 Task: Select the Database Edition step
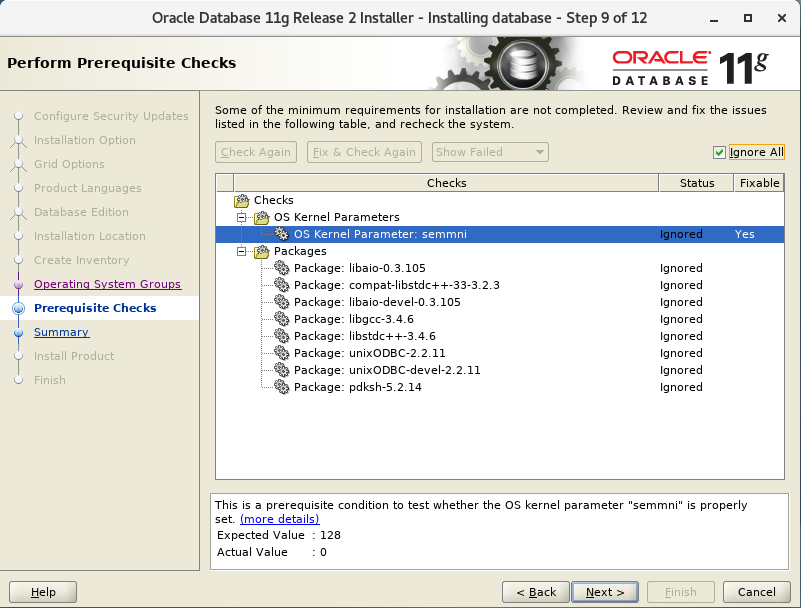pos(81,212)
